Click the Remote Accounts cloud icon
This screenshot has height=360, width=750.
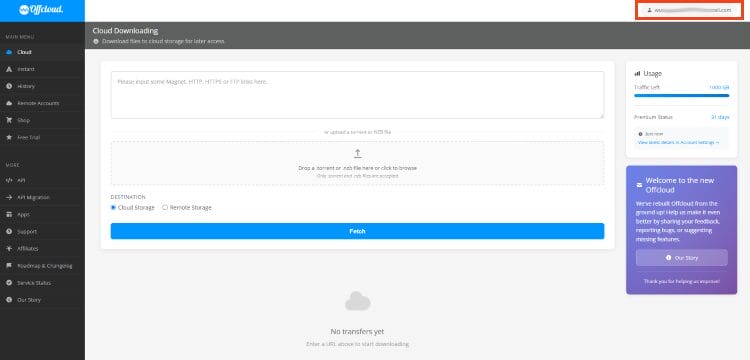(9, 103)
